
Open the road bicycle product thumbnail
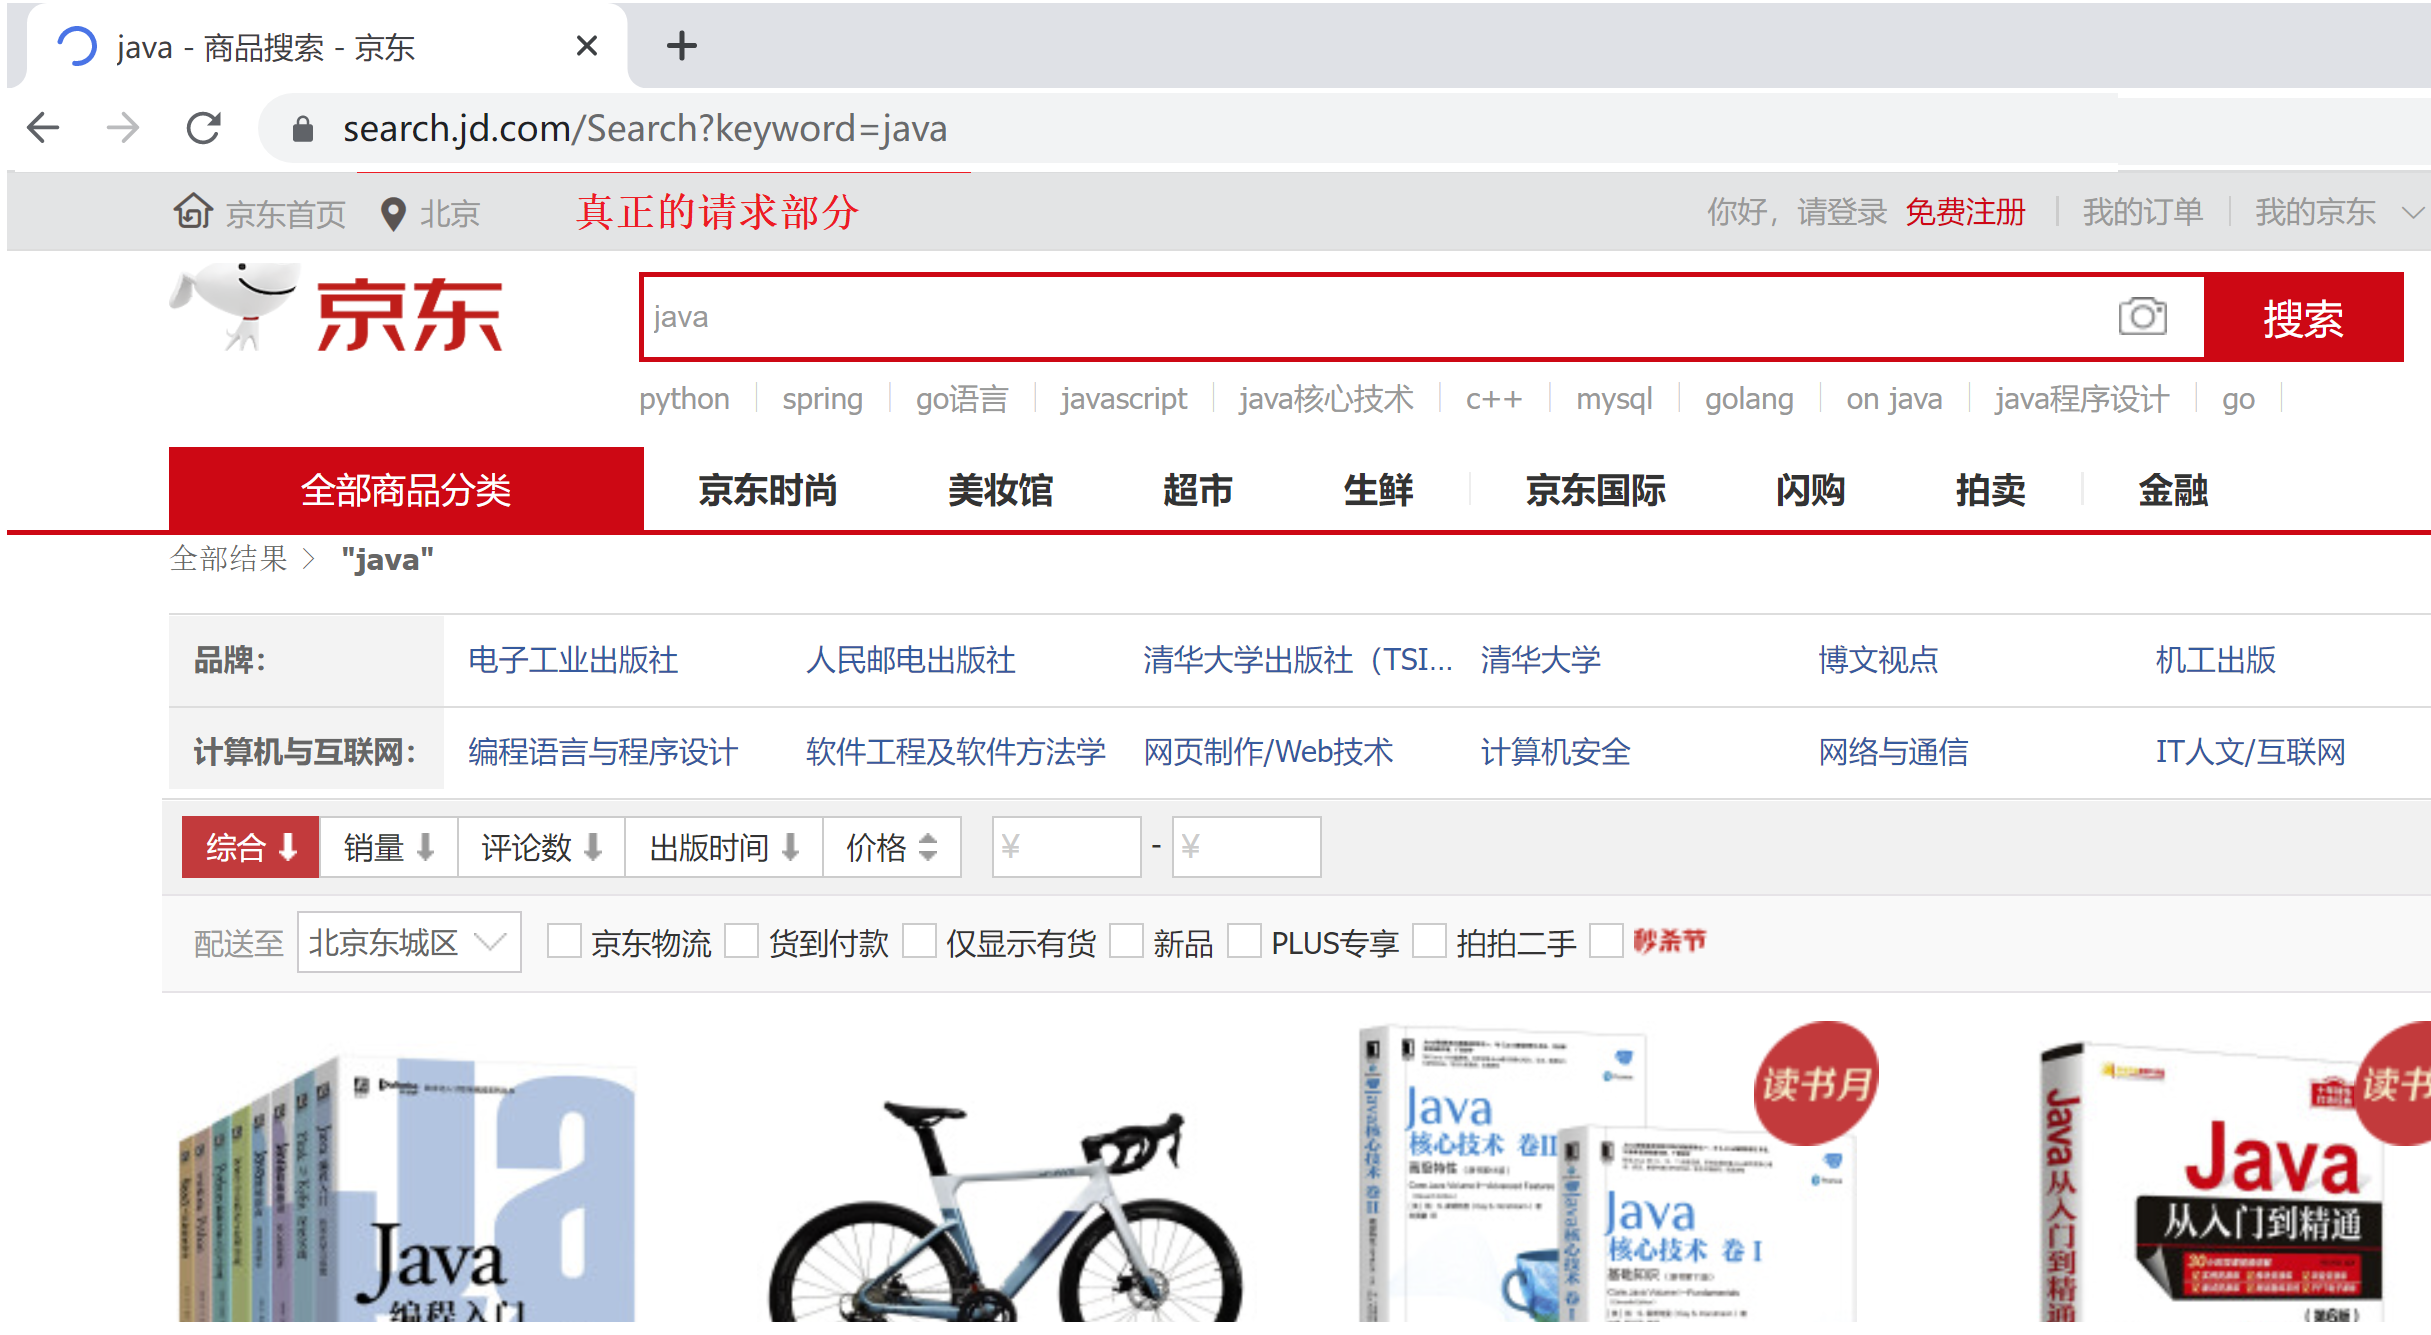(x=1005, y=1212)
